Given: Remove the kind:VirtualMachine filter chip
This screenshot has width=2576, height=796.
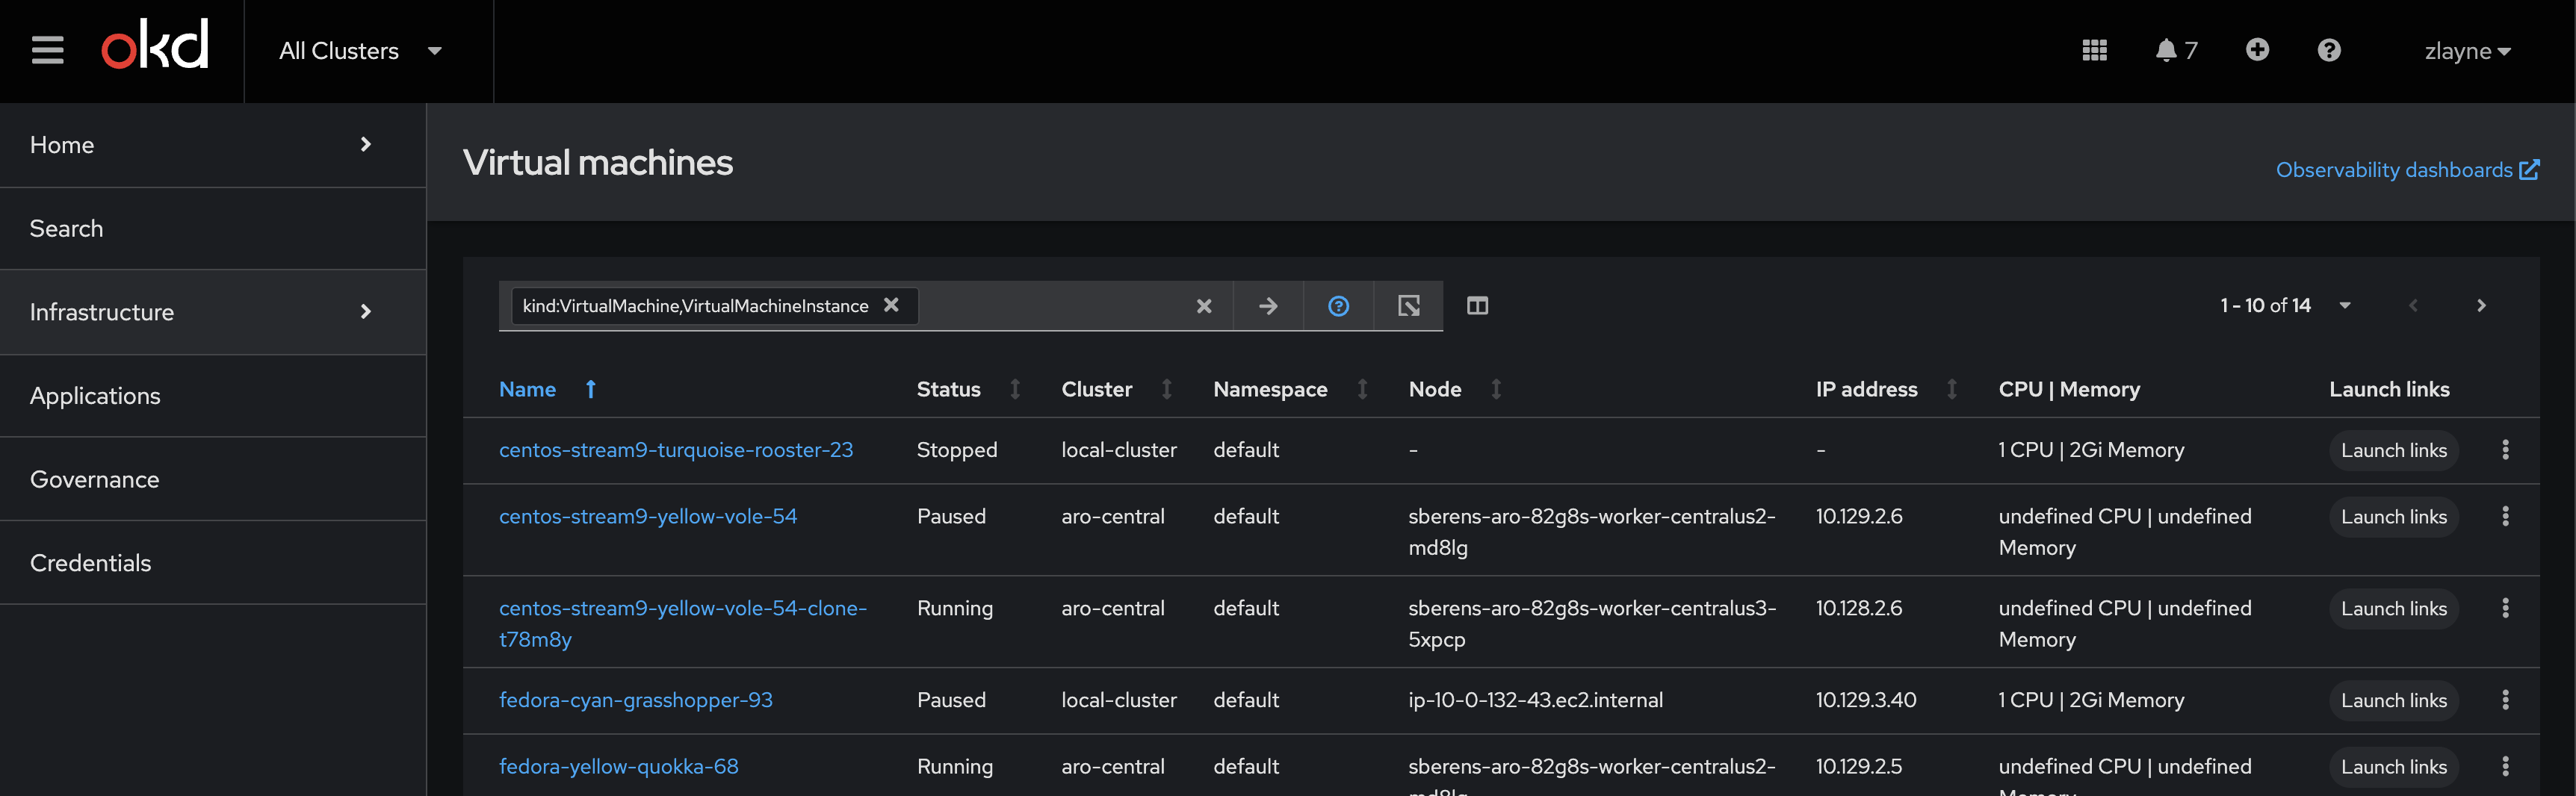Looking at the screenshot, I should point(891,305).
